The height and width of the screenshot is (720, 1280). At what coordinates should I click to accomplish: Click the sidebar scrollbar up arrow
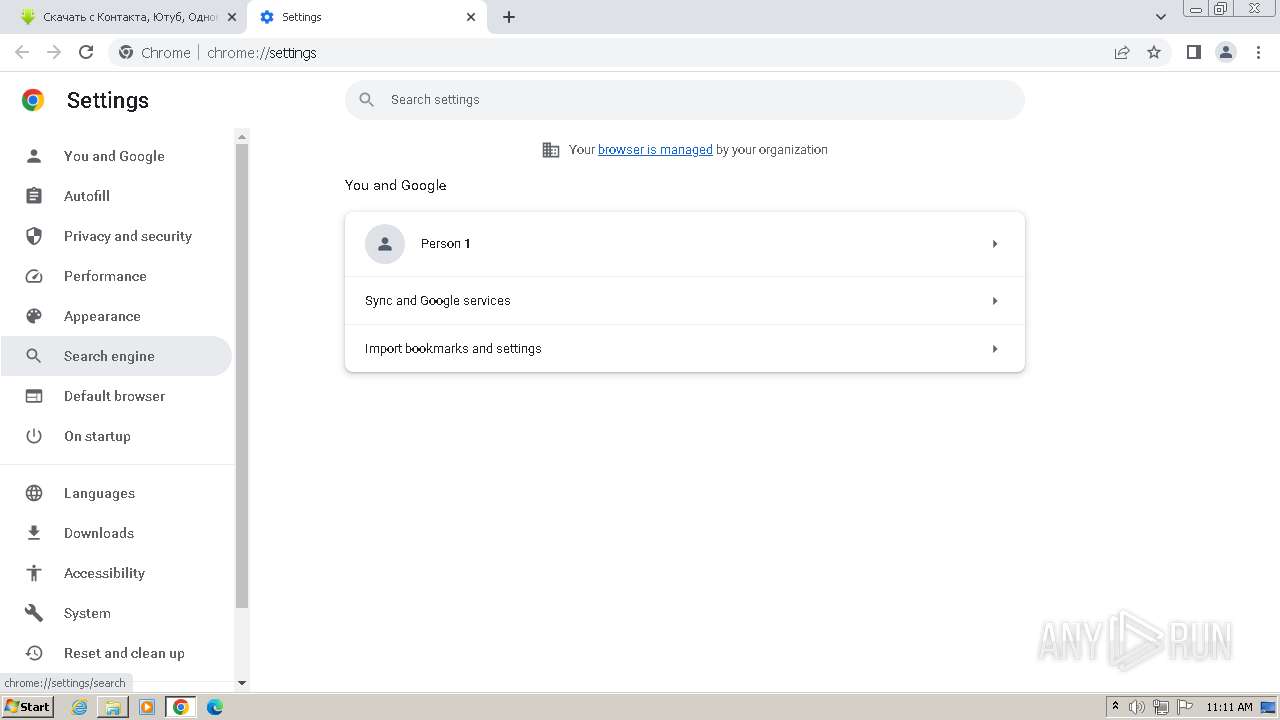(x=241, y=136)
